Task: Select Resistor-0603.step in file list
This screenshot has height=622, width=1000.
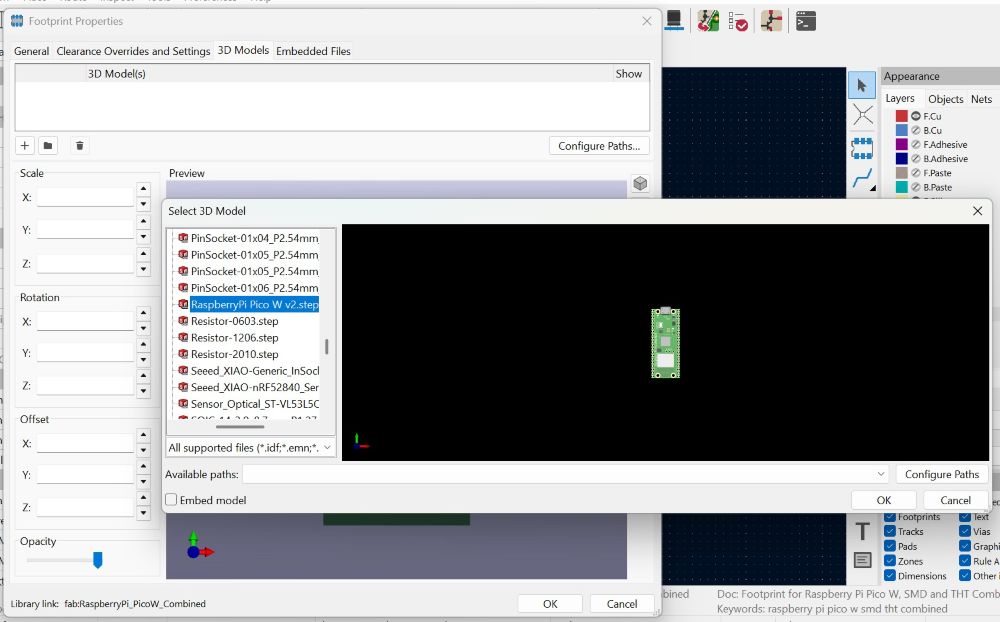Action: 235,321
